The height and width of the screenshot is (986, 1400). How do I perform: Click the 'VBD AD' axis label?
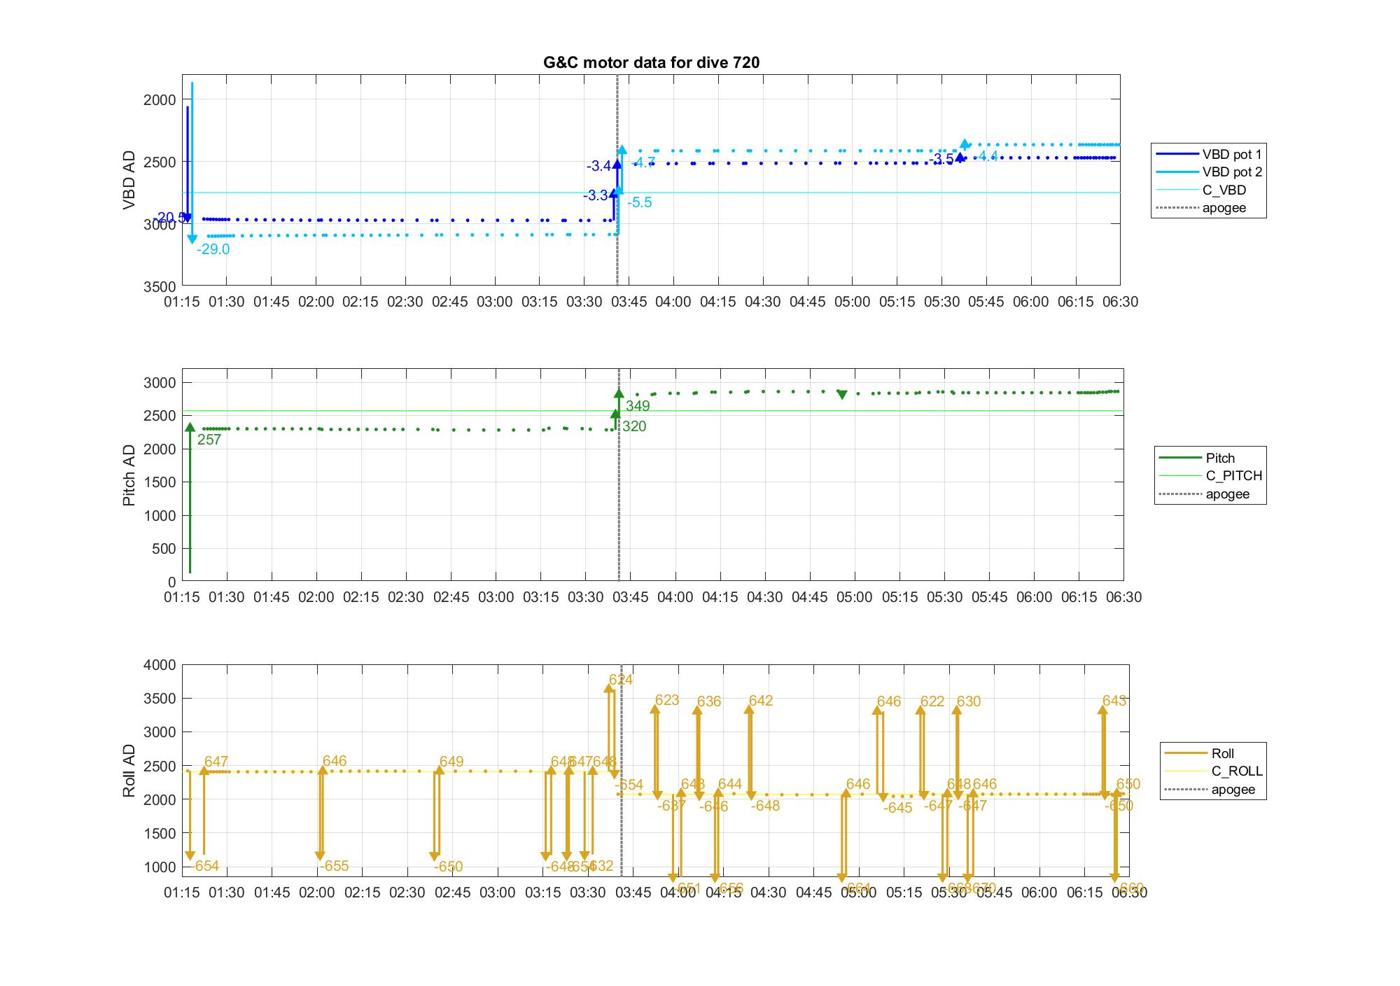pos(129,180)
